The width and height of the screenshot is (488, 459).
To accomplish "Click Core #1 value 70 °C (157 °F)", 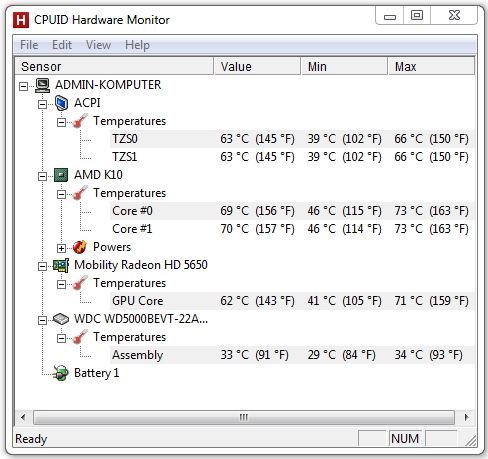I will [257, 229].
